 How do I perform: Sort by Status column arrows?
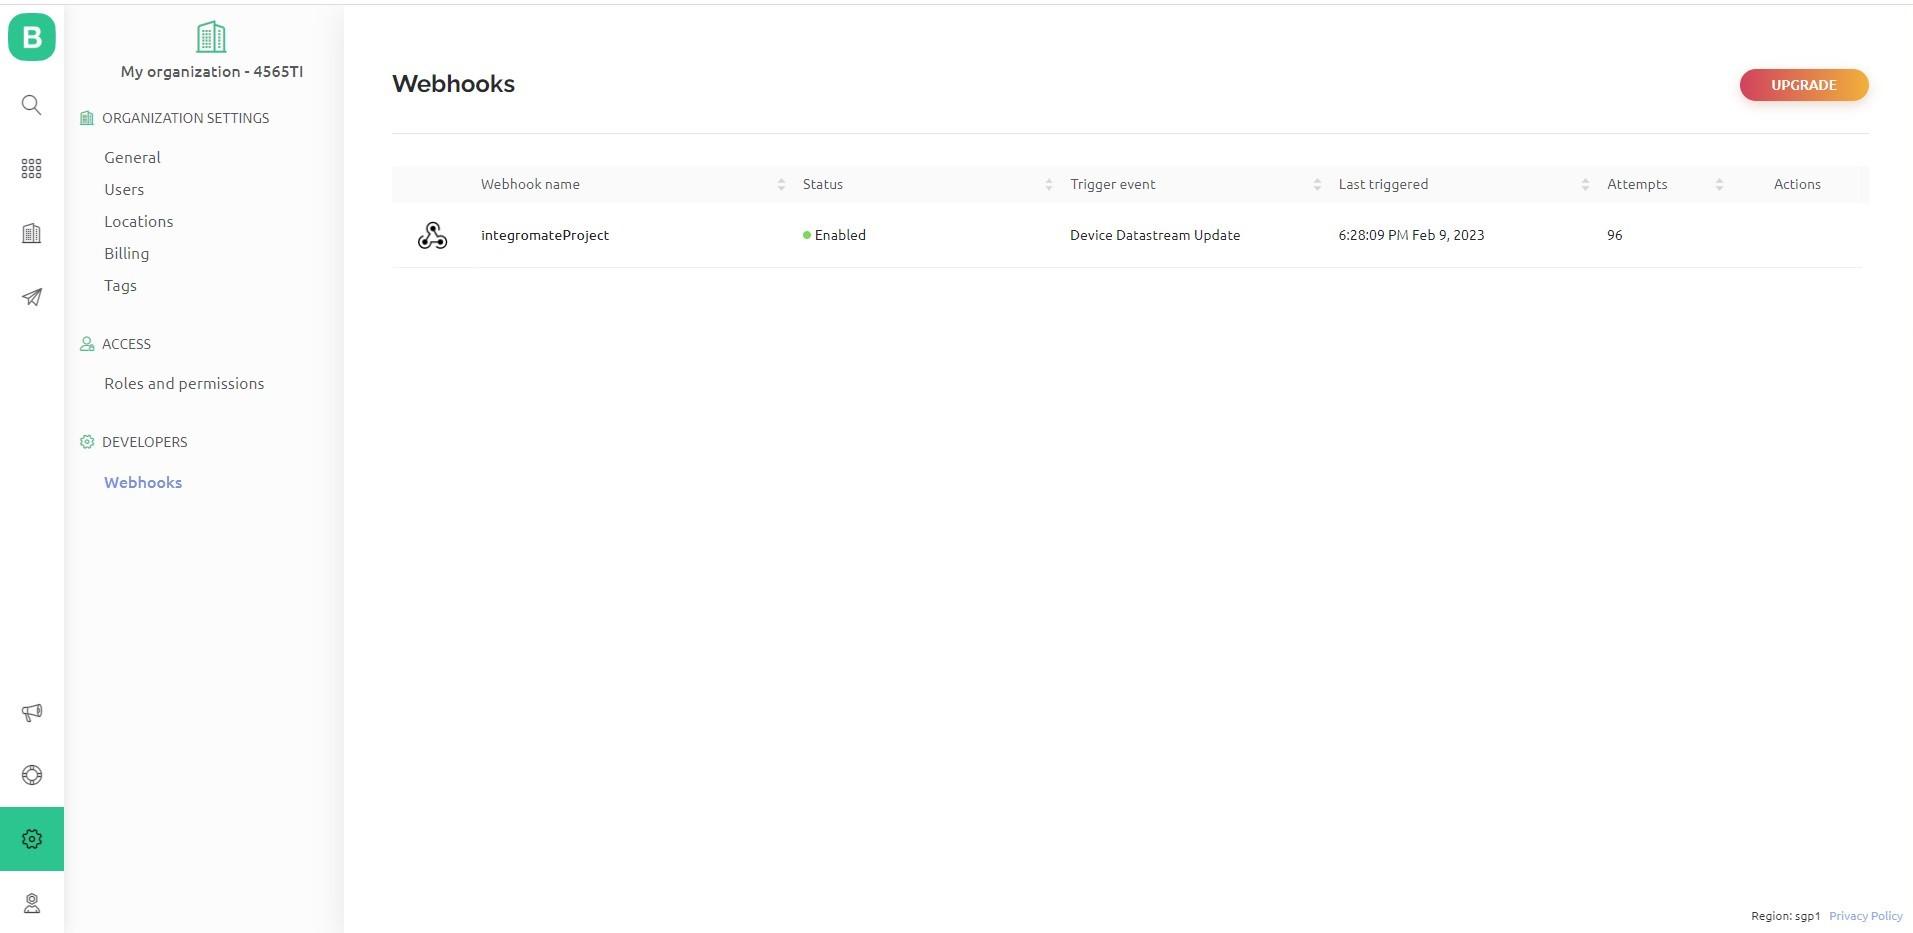pyautogui.click(x=1048, y=184)
